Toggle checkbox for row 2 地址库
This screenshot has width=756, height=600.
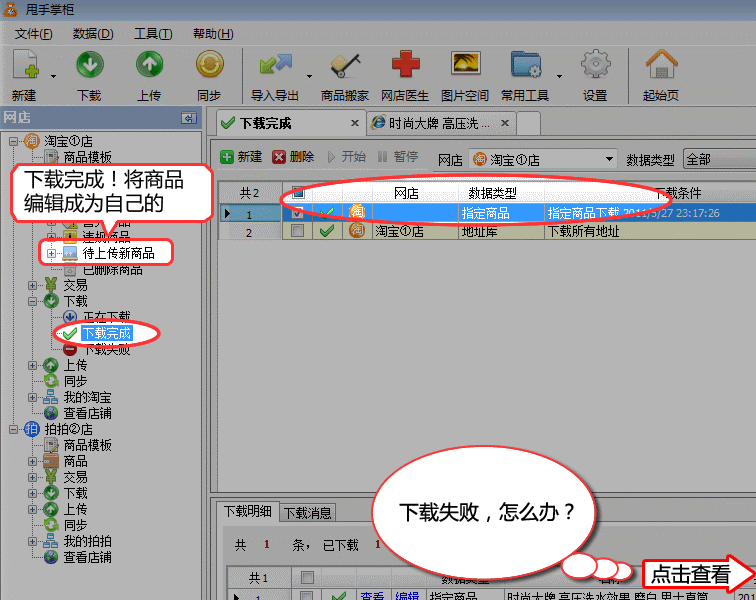[x=297, y=231]
